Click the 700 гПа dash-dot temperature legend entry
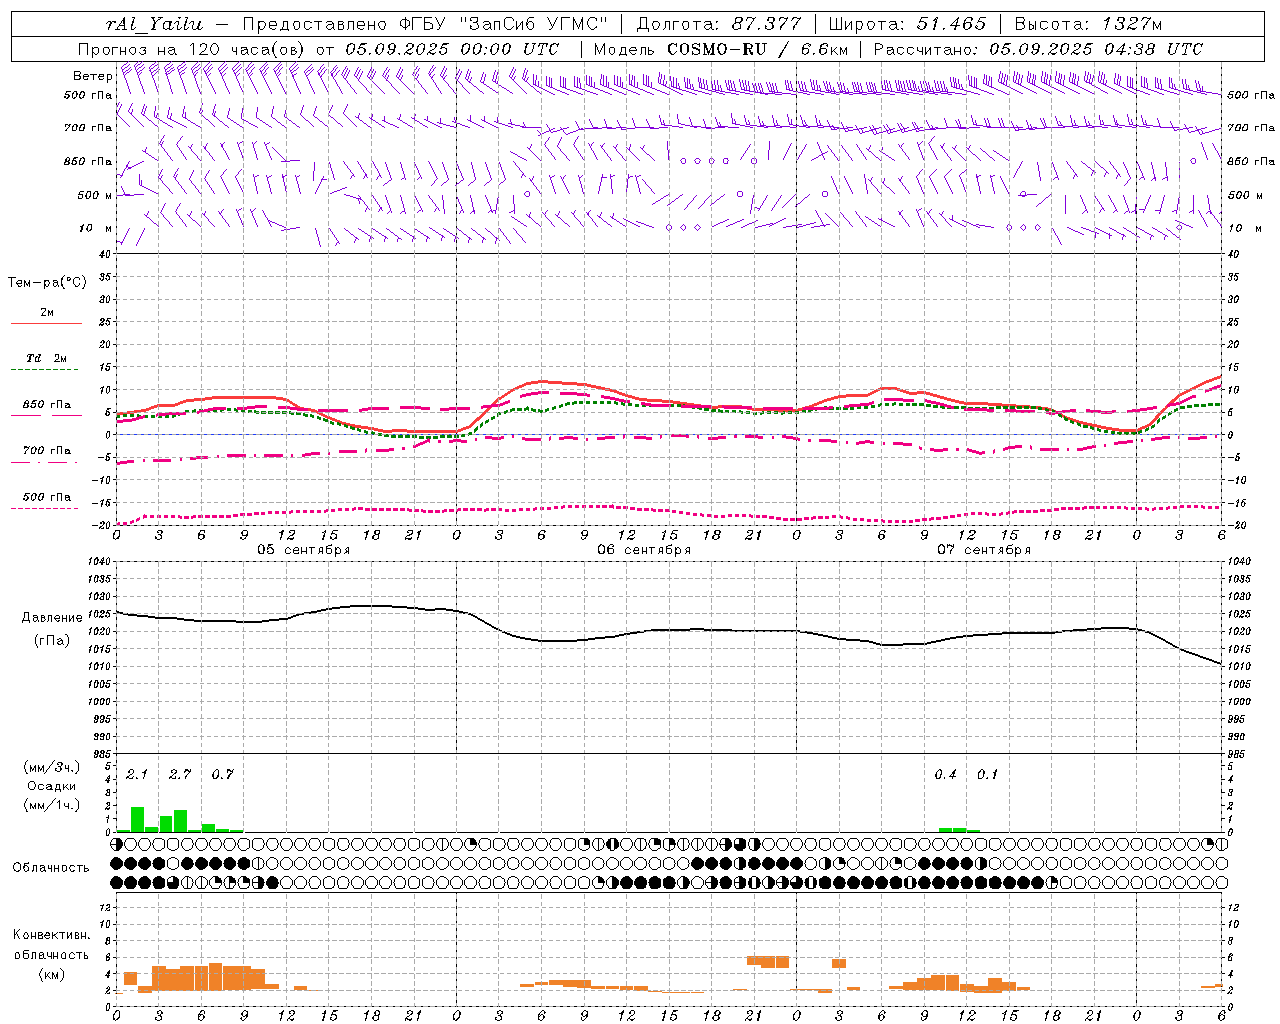The height and width of the screenshot is (1024, 1280). coord(46,455)
